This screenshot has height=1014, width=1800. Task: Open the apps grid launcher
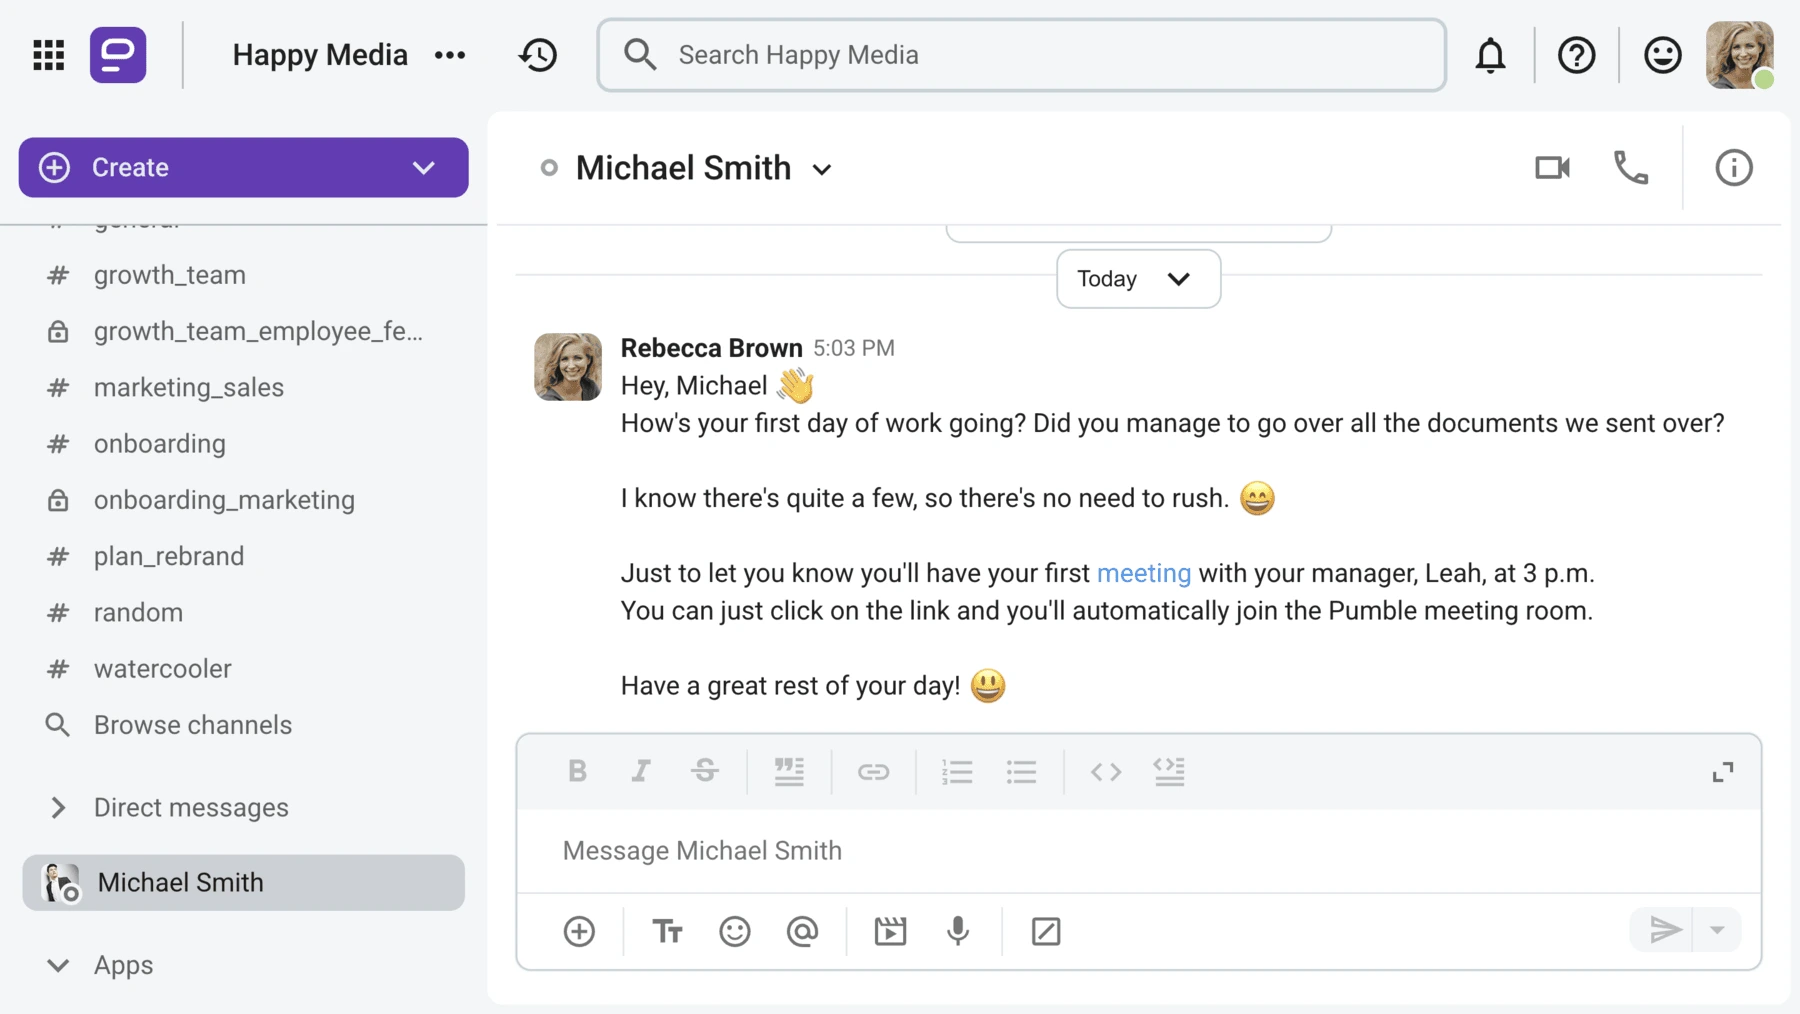(48, 55)
